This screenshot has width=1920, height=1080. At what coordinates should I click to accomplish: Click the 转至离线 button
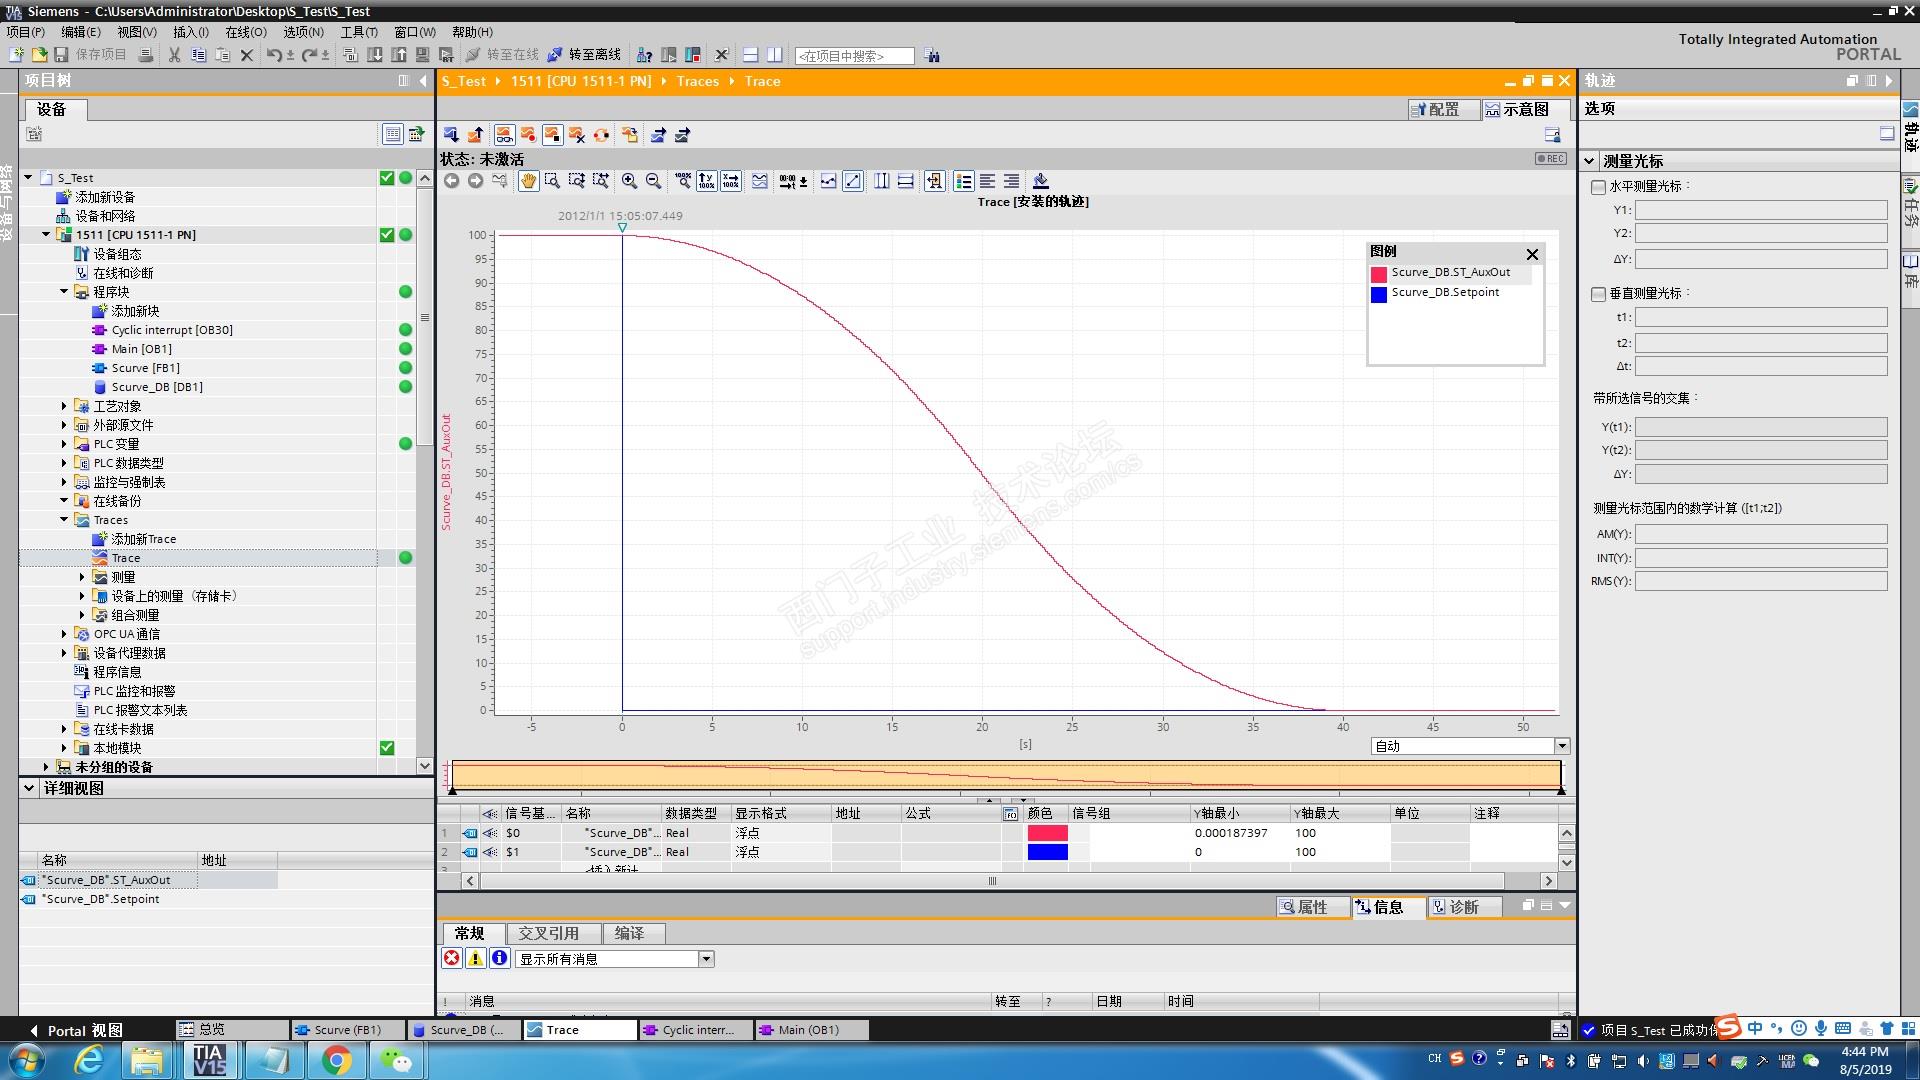584,55
